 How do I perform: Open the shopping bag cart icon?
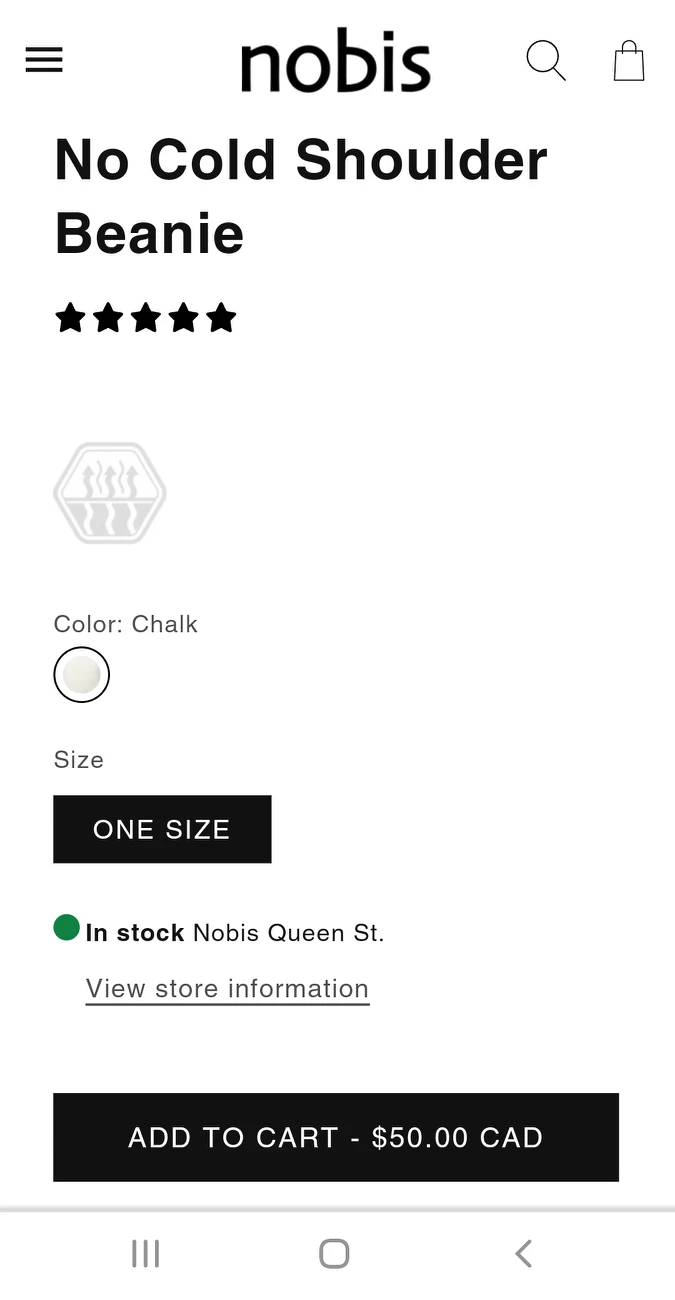click(x=628, y=60)
